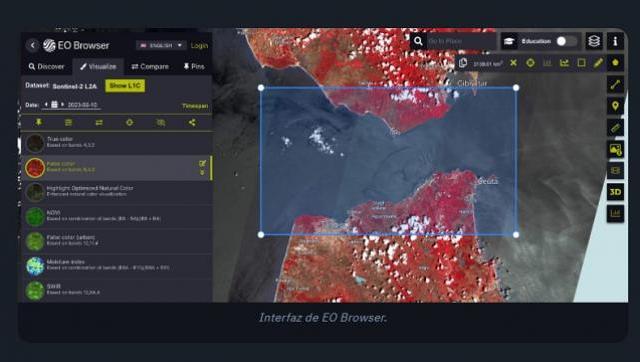Open the measure ruler tool
This screenshot has width=640, height=362.
click(616, 128)
